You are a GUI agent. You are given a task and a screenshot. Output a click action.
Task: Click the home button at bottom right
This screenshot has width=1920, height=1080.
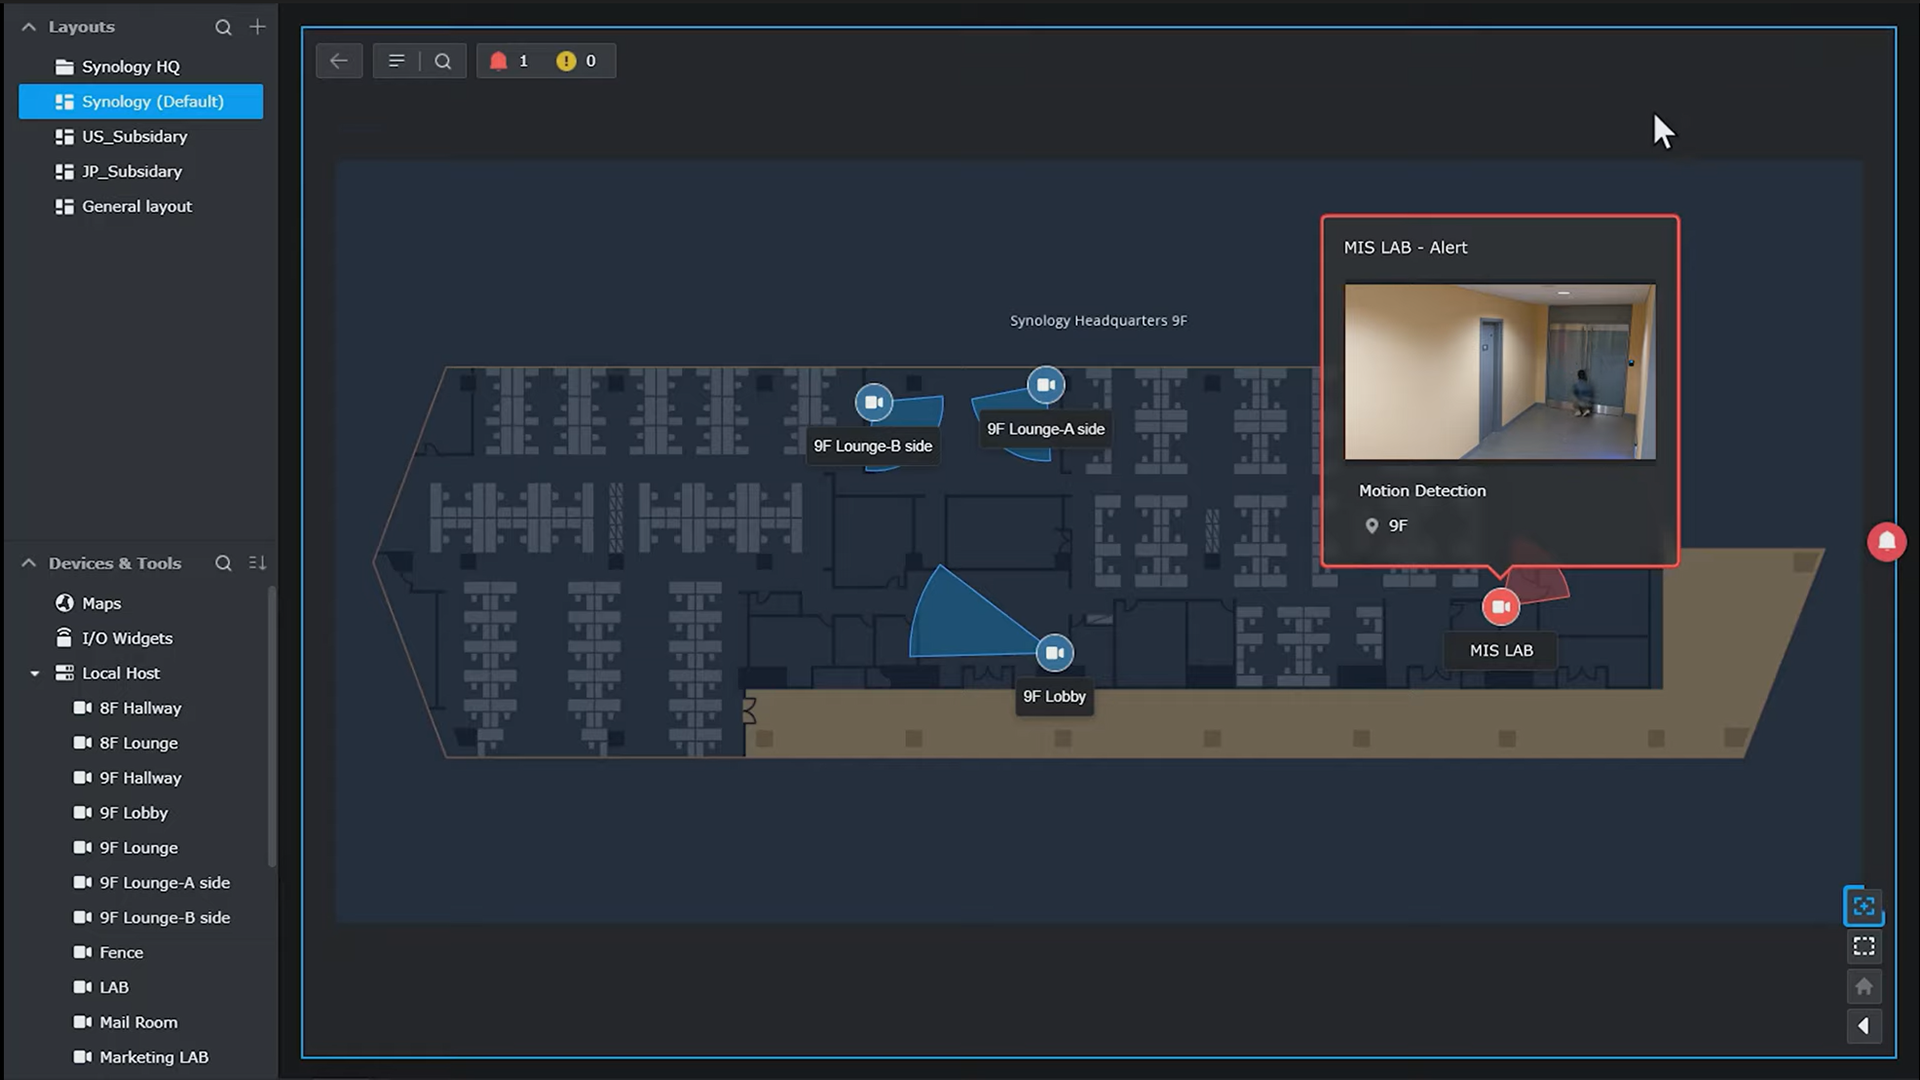(x=1863, y=987)
